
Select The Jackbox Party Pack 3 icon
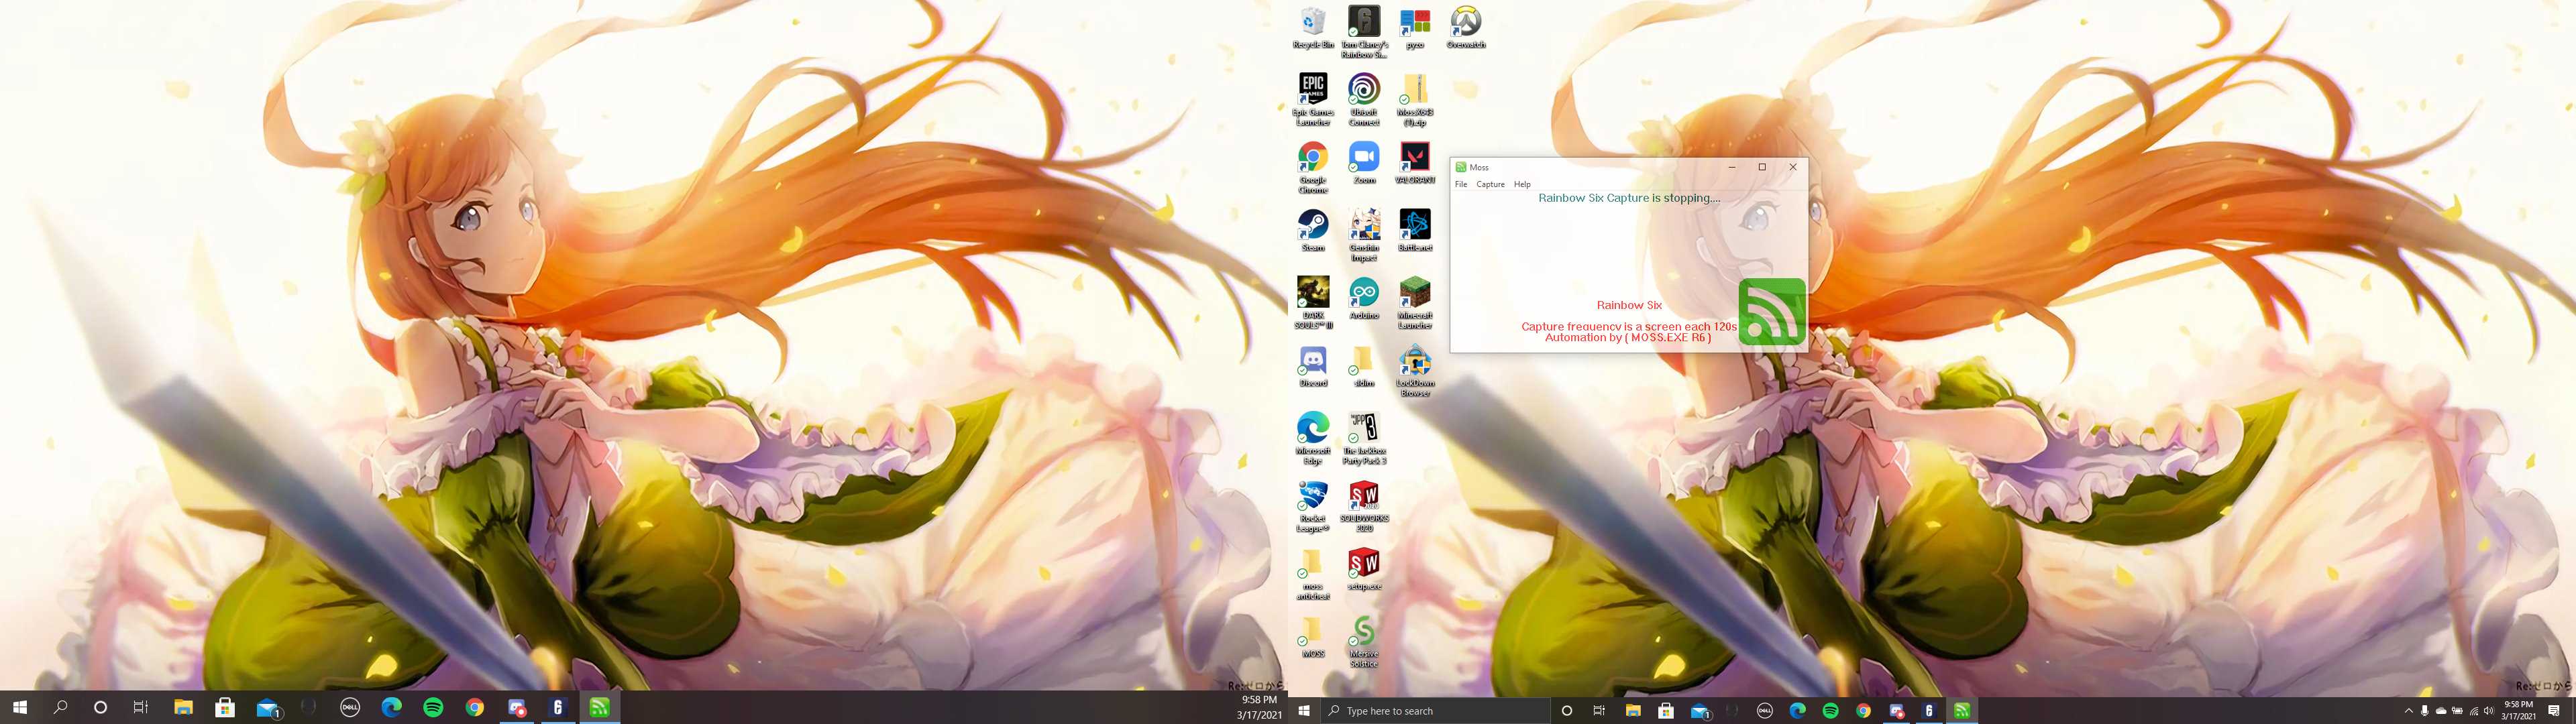point(1364,439)
